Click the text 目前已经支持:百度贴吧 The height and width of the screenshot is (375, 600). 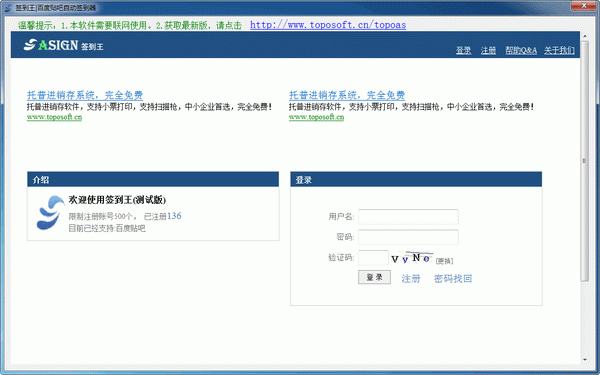pos(107,228)
